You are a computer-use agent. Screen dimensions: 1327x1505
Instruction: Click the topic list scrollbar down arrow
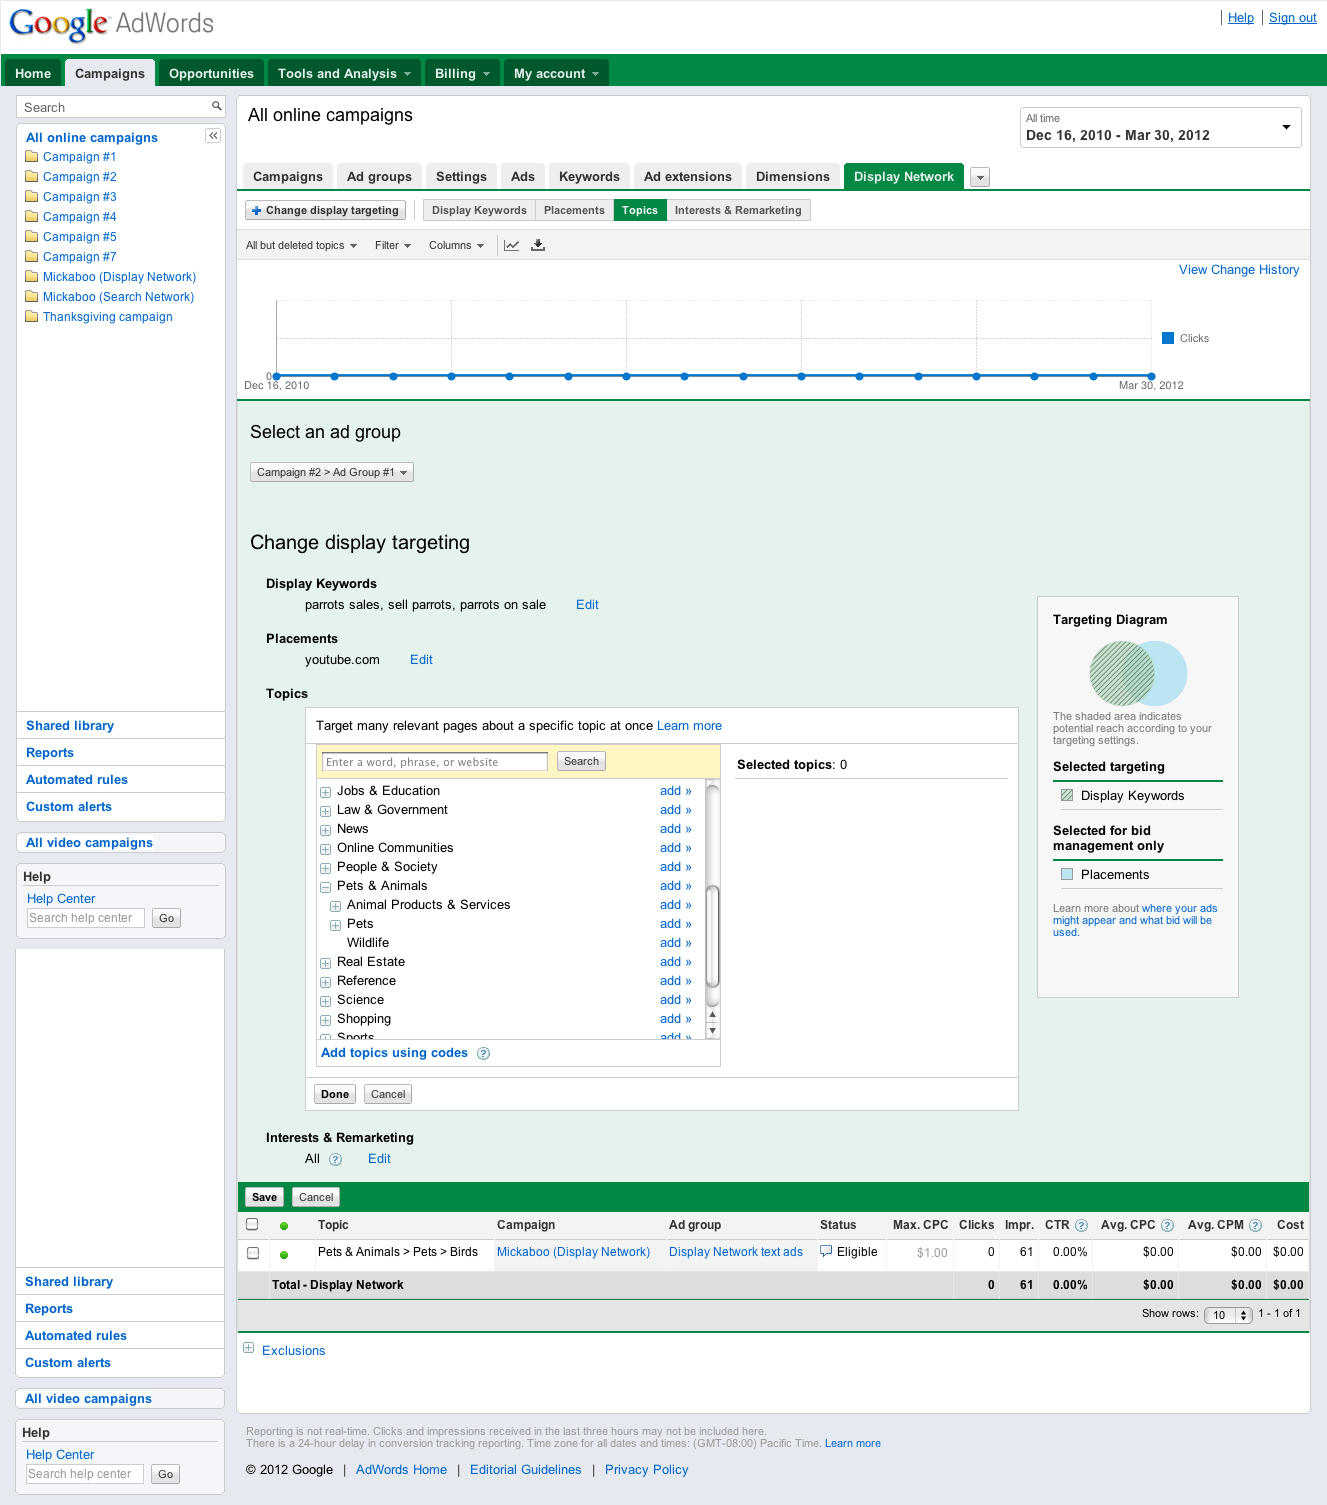pos(713,1031)
